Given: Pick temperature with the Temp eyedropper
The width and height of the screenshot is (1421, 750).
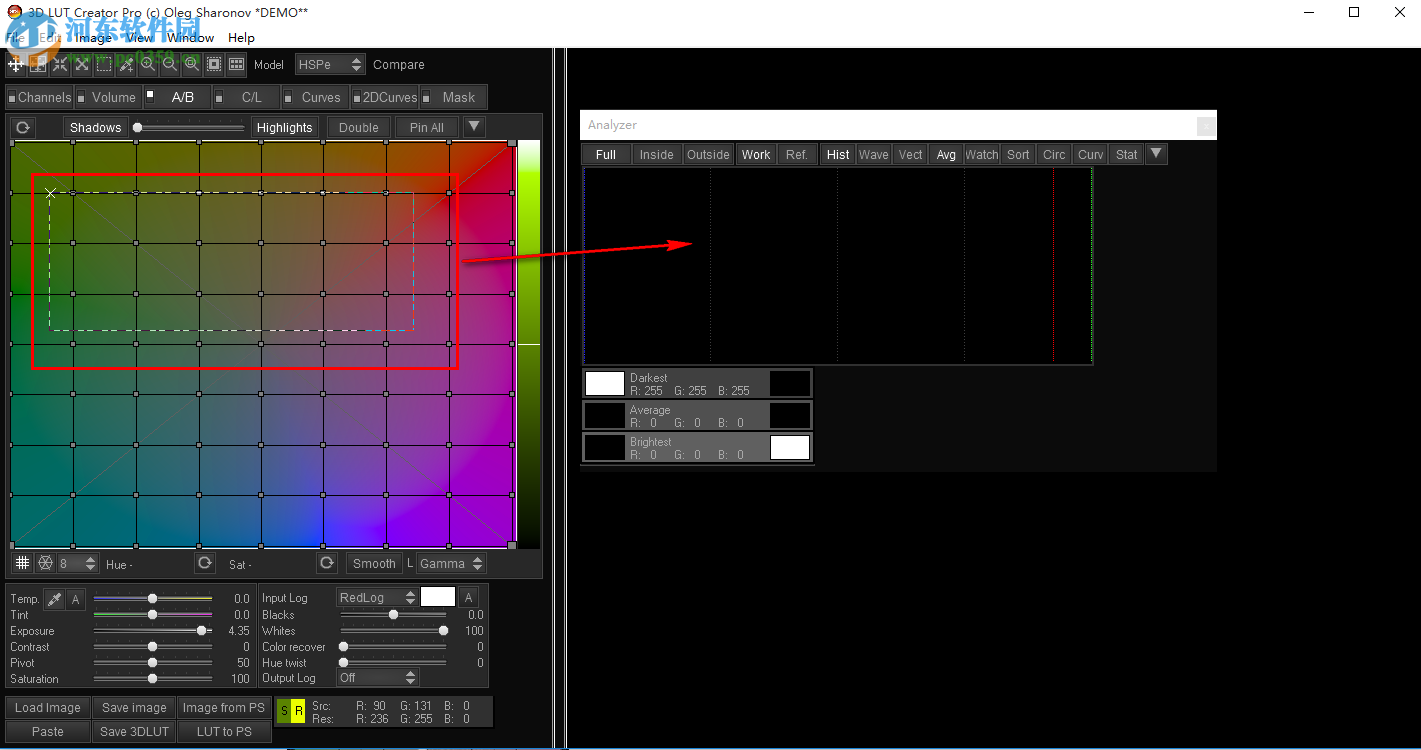Looking at the screenshot, I should [55, 598].
